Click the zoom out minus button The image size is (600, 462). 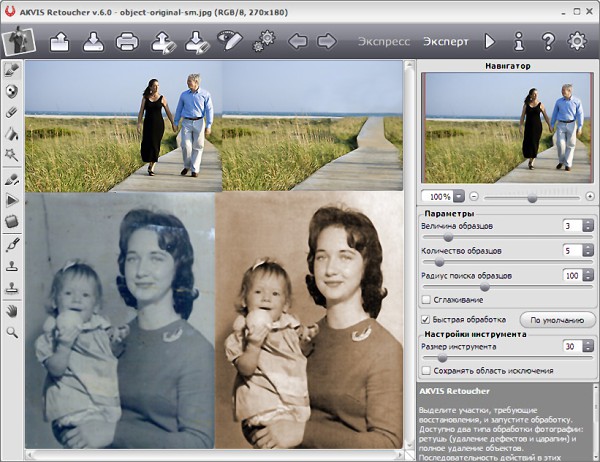click(474, 196)
